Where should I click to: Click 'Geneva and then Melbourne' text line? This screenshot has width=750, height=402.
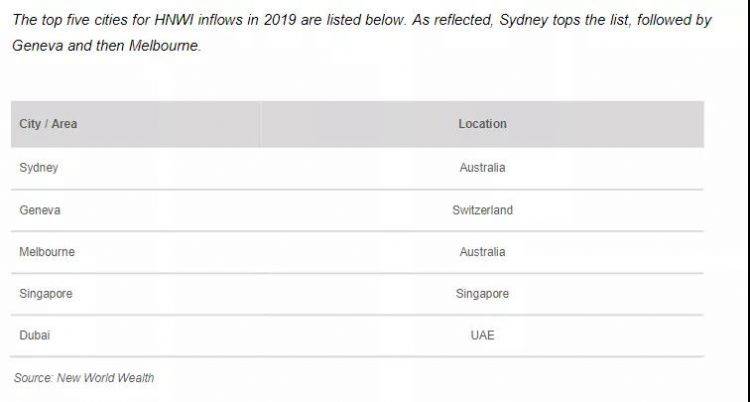[107, 46]
